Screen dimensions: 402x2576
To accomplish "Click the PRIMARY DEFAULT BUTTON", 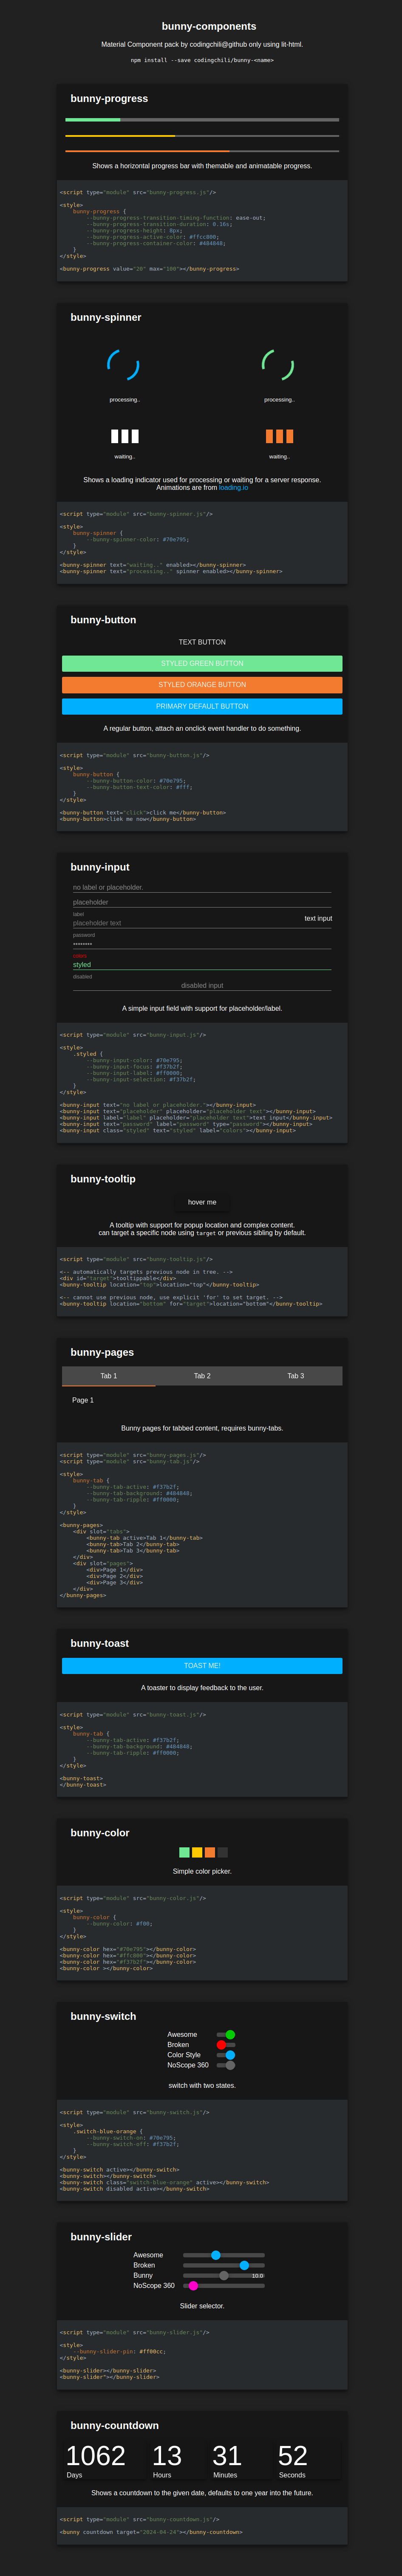I will pos(202,706).
